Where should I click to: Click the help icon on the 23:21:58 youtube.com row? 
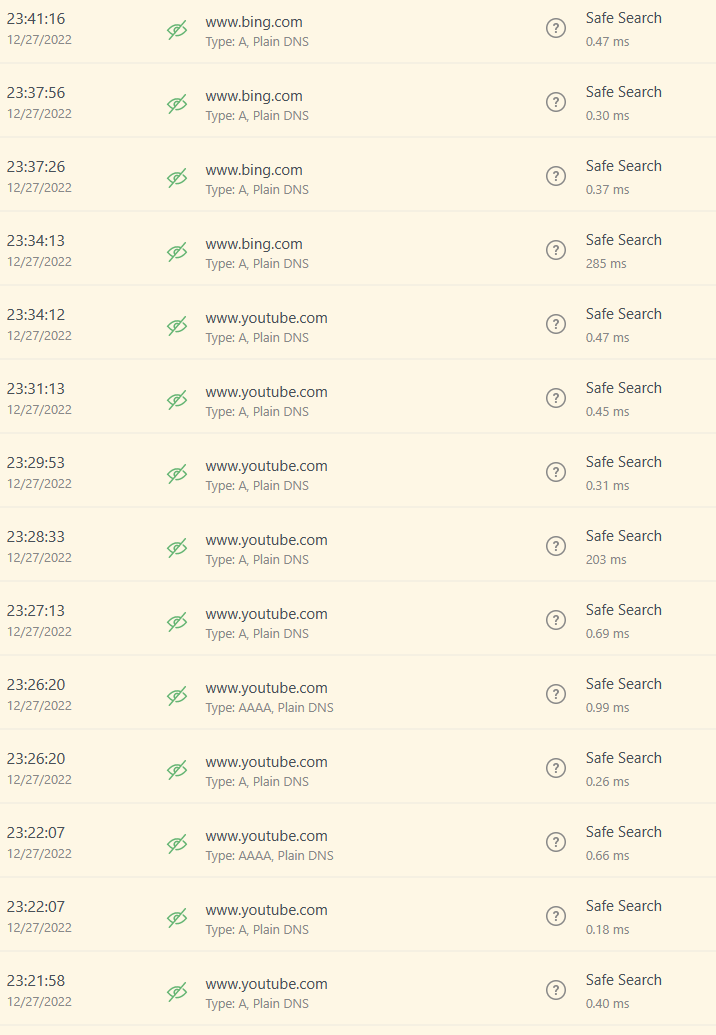556,989
